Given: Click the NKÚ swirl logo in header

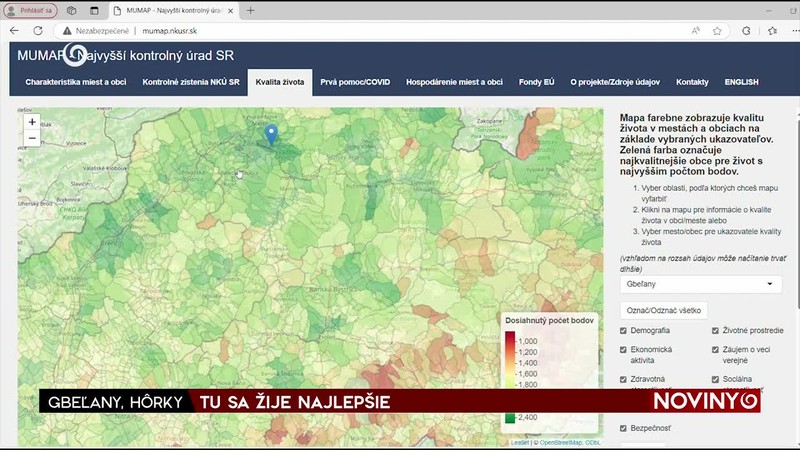Looking at the screenshot, I should (x=75, y=55).
